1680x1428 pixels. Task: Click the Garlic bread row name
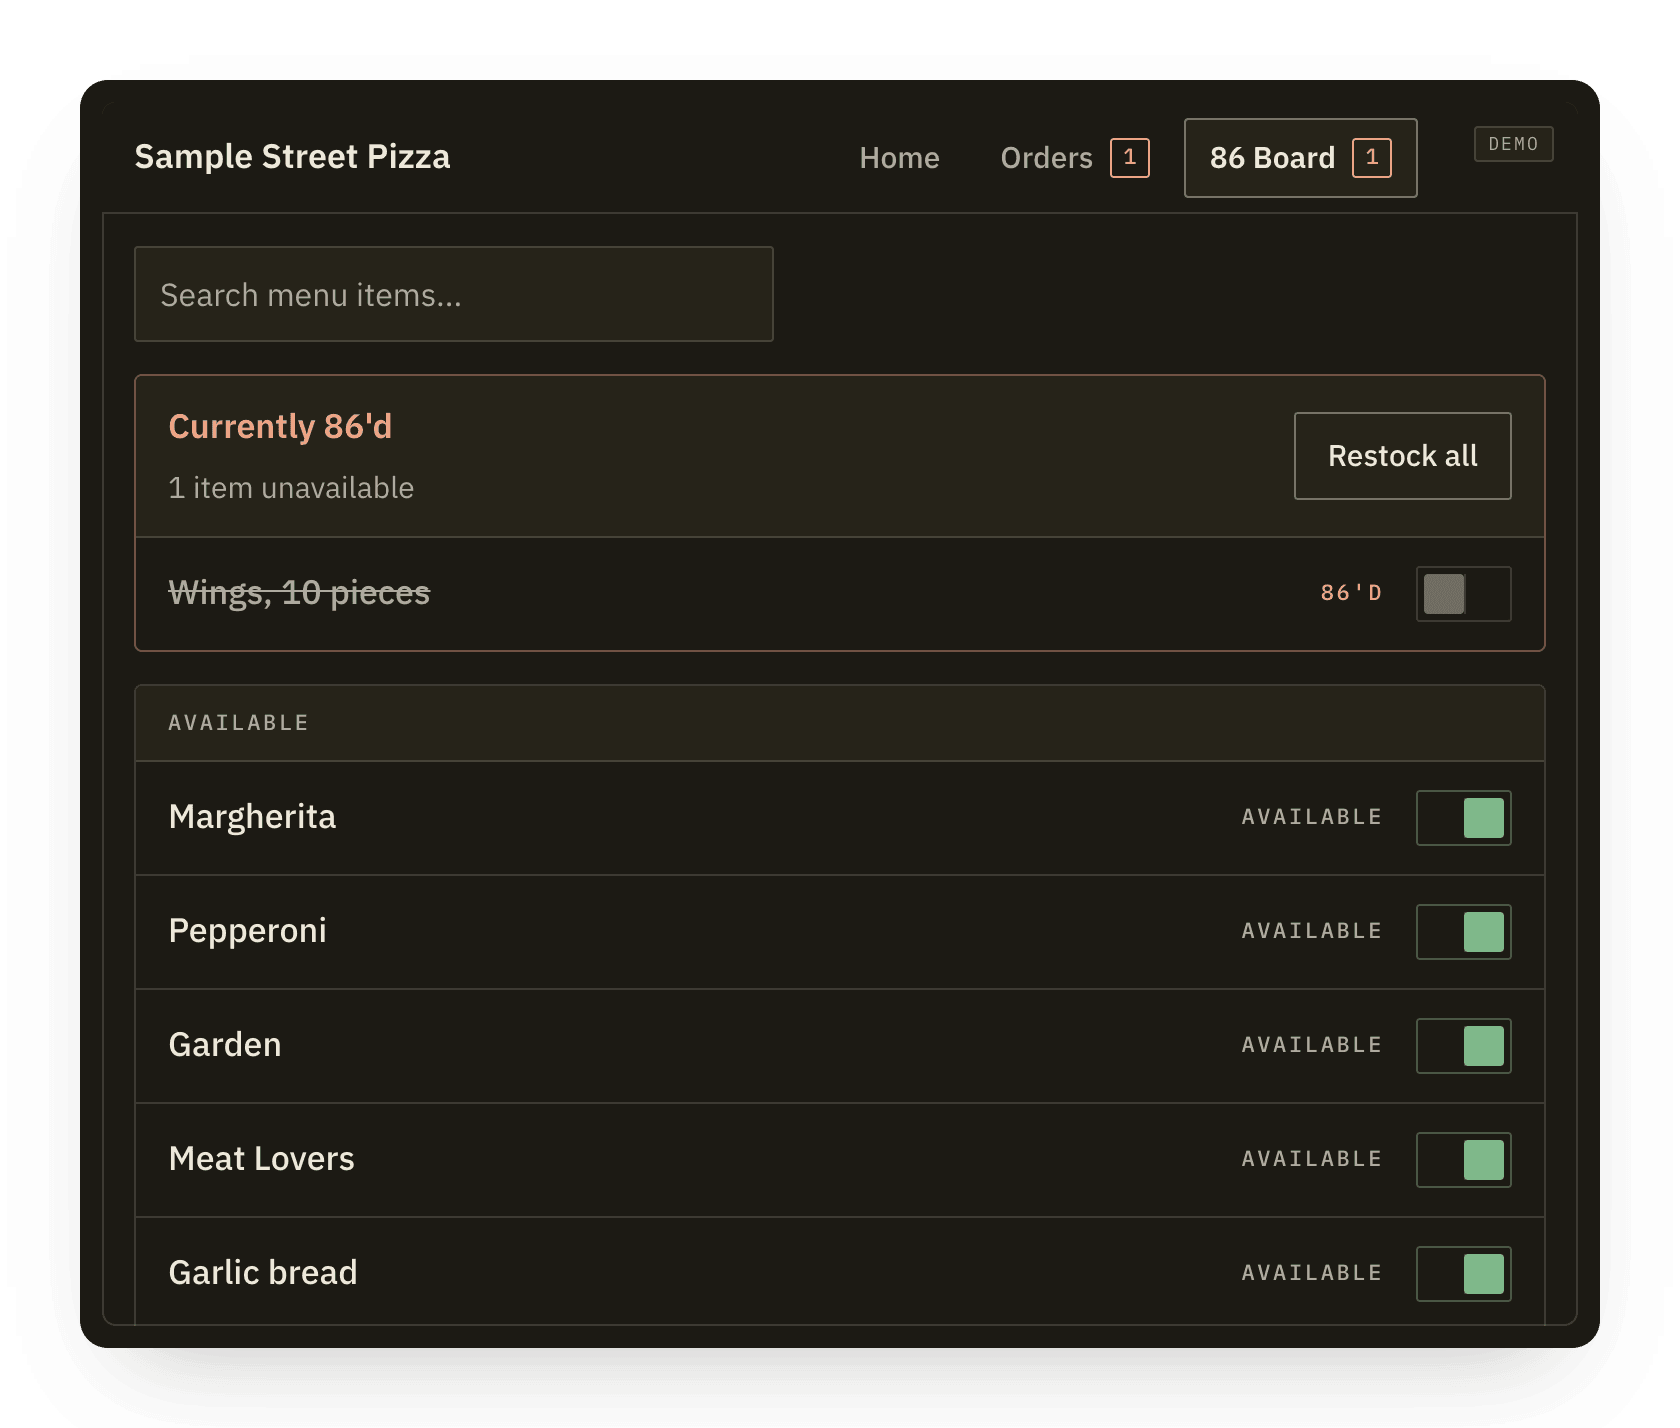(x=263, y=1273)
